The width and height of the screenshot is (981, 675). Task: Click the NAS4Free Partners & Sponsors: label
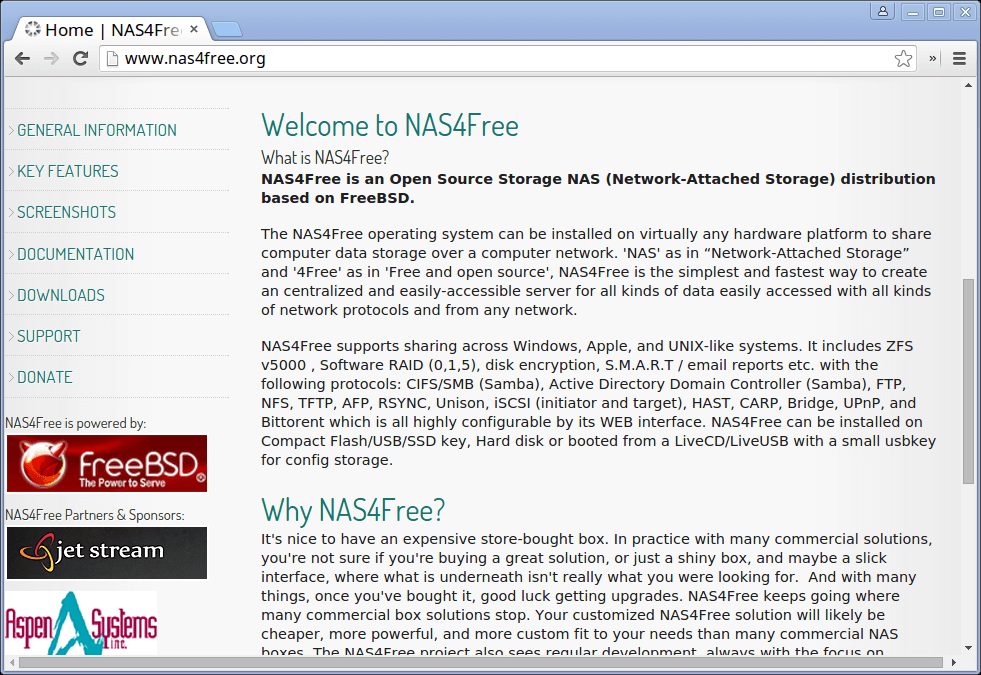click(x=95, y=515)
